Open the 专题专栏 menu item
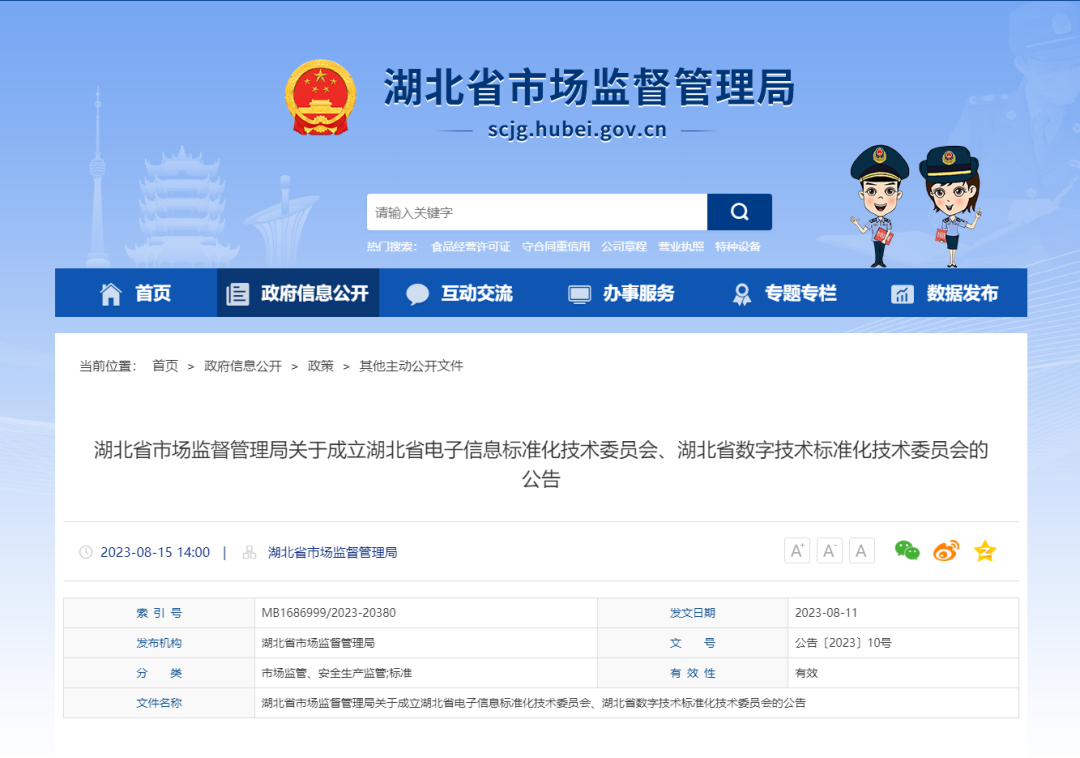The image size is (1080, 758). click(784, 293)
